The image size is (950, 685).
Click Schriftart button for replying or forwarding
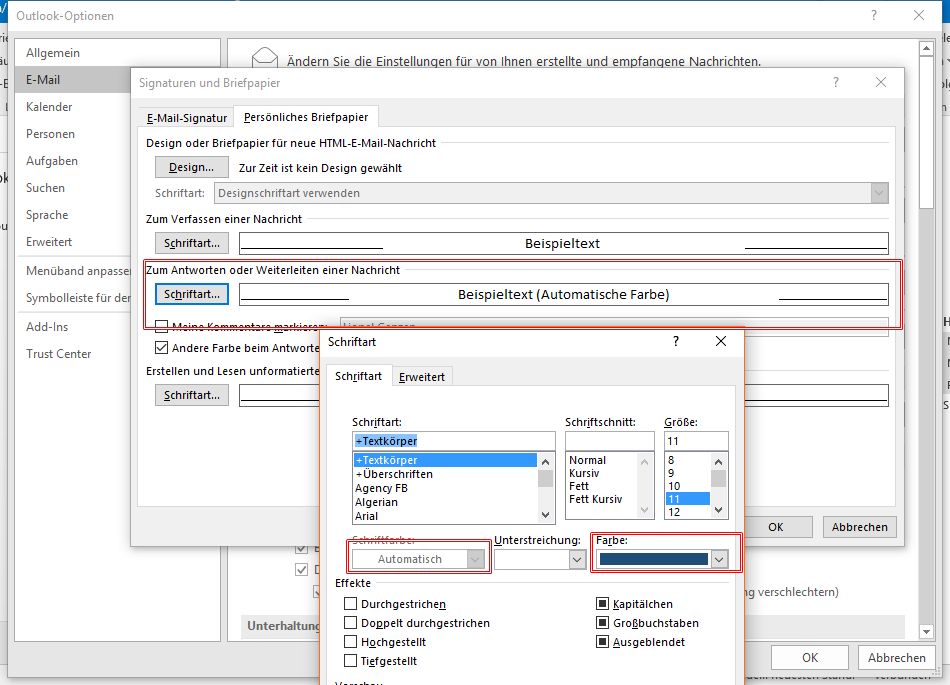click(191, 294)
